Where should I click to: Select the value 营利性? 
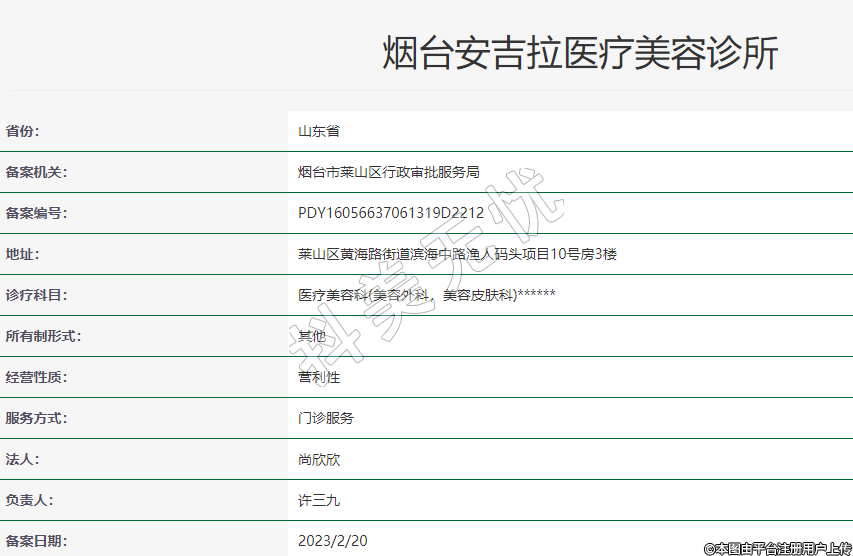319,377
